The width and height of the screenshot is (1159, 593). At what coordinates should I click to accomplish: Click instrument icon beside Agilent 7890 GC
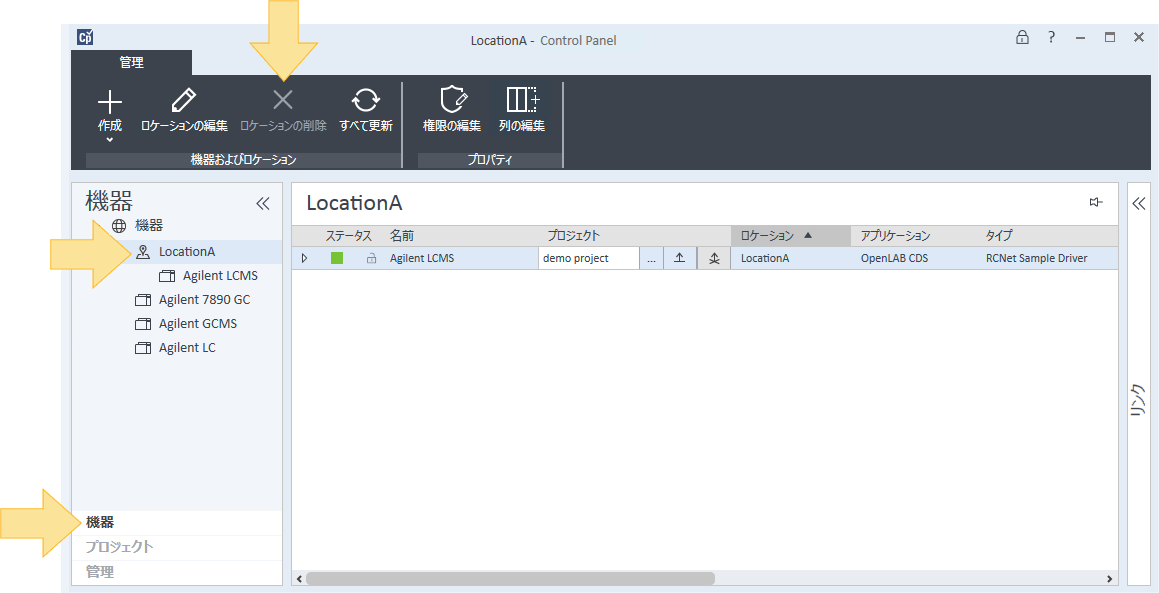click(143, 299)
